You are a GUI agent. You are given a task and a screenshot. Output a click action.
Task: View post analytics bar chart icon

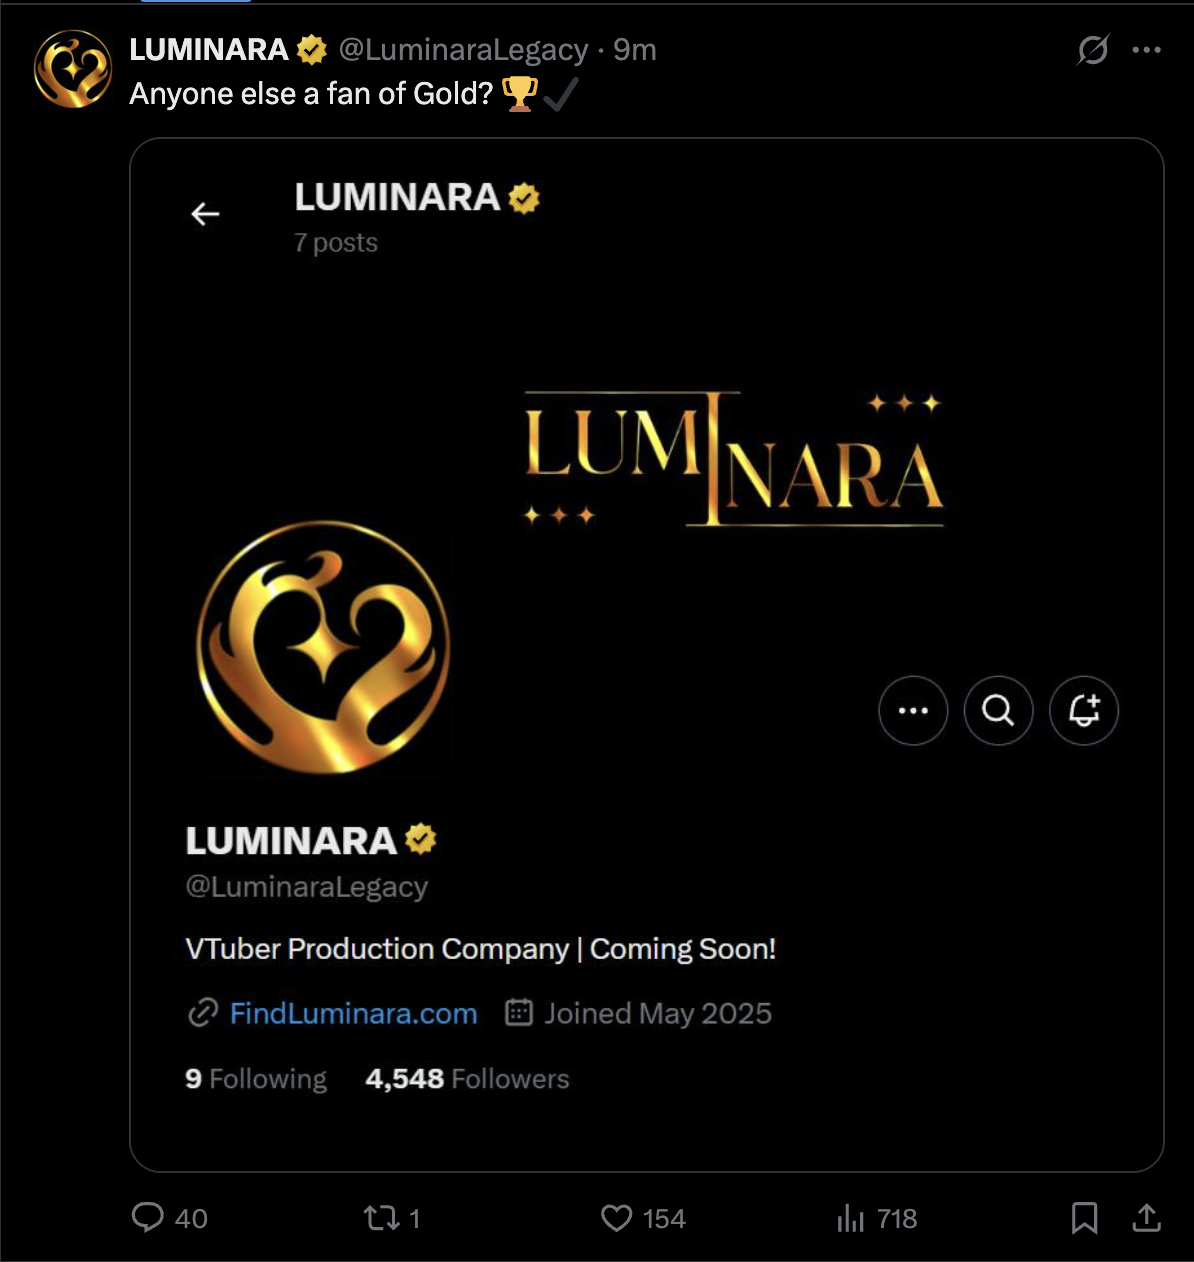pos(850,1218)
